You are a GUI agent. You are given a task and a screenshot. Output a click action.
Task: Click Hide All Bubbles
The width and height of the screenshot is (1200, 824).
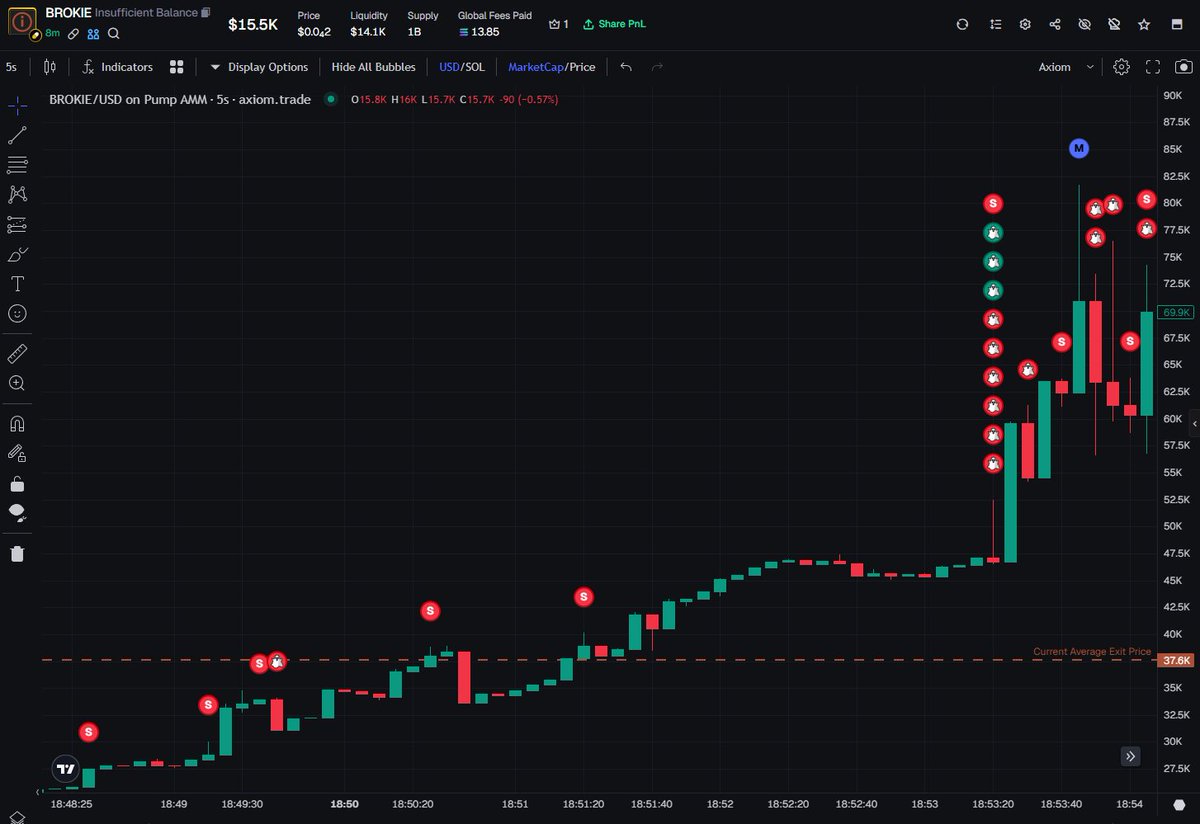point(373,67)
